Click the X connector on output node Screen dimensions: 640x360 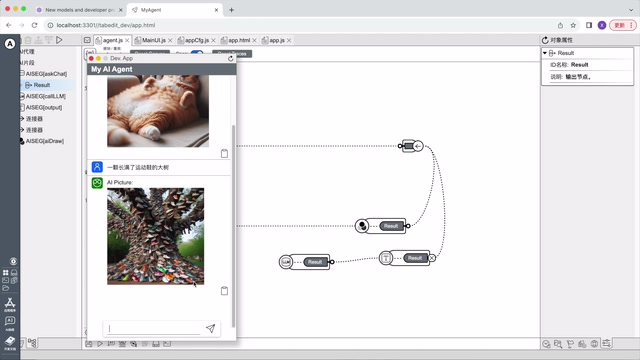(432, 258)
